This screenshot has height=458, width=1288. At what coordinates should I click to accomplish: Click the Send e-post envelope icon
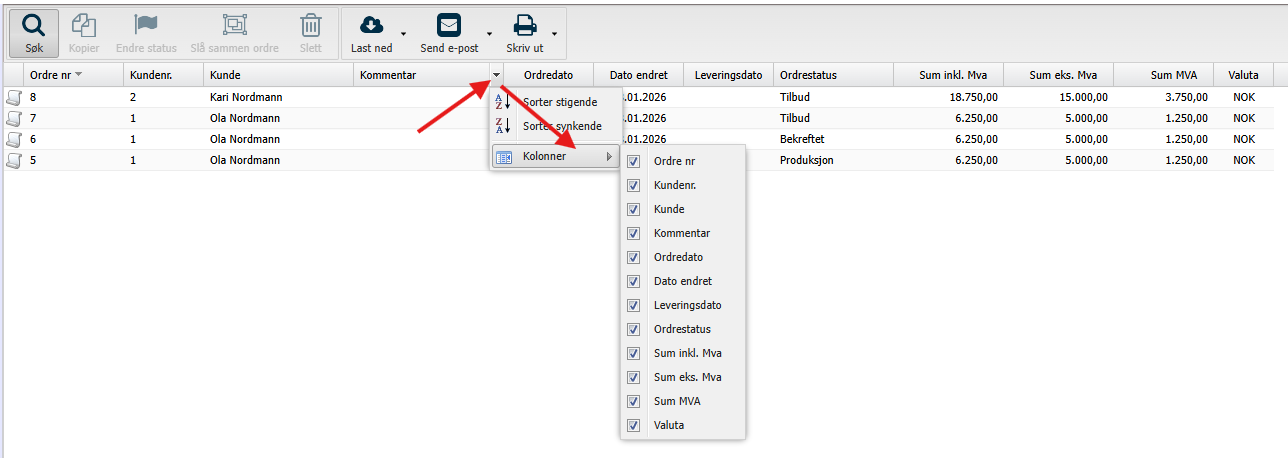(x=448, y=26)
